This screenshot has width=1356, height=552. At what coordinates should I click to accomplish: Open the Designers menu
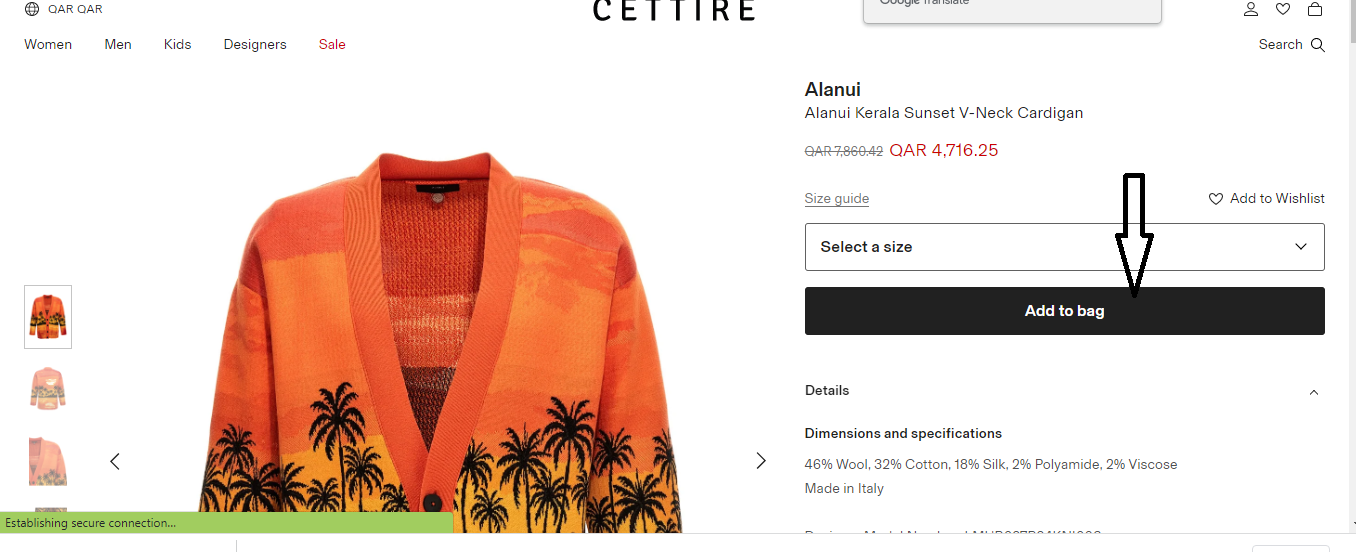[x=255, y=45]
